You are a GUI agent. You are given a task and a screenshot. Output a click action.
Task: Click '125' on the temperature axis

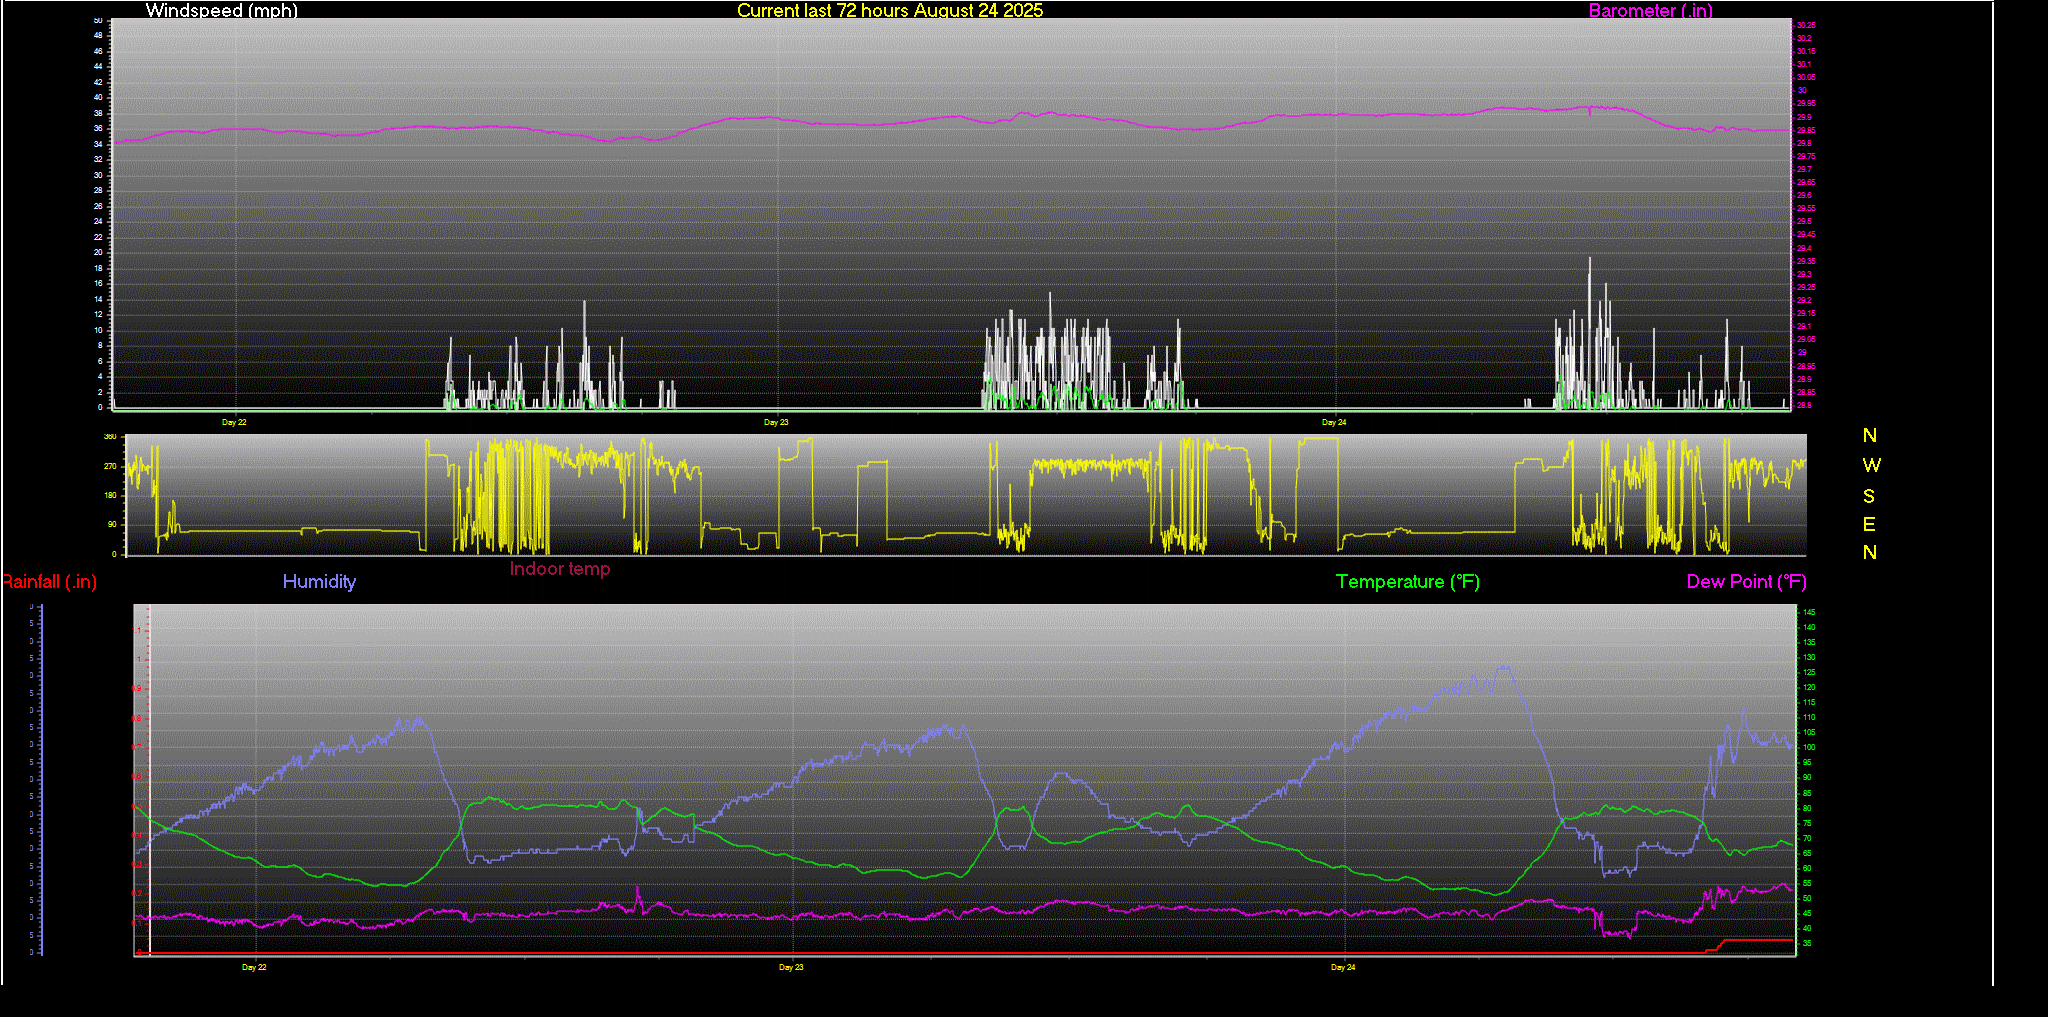[x=1810, y=672]
